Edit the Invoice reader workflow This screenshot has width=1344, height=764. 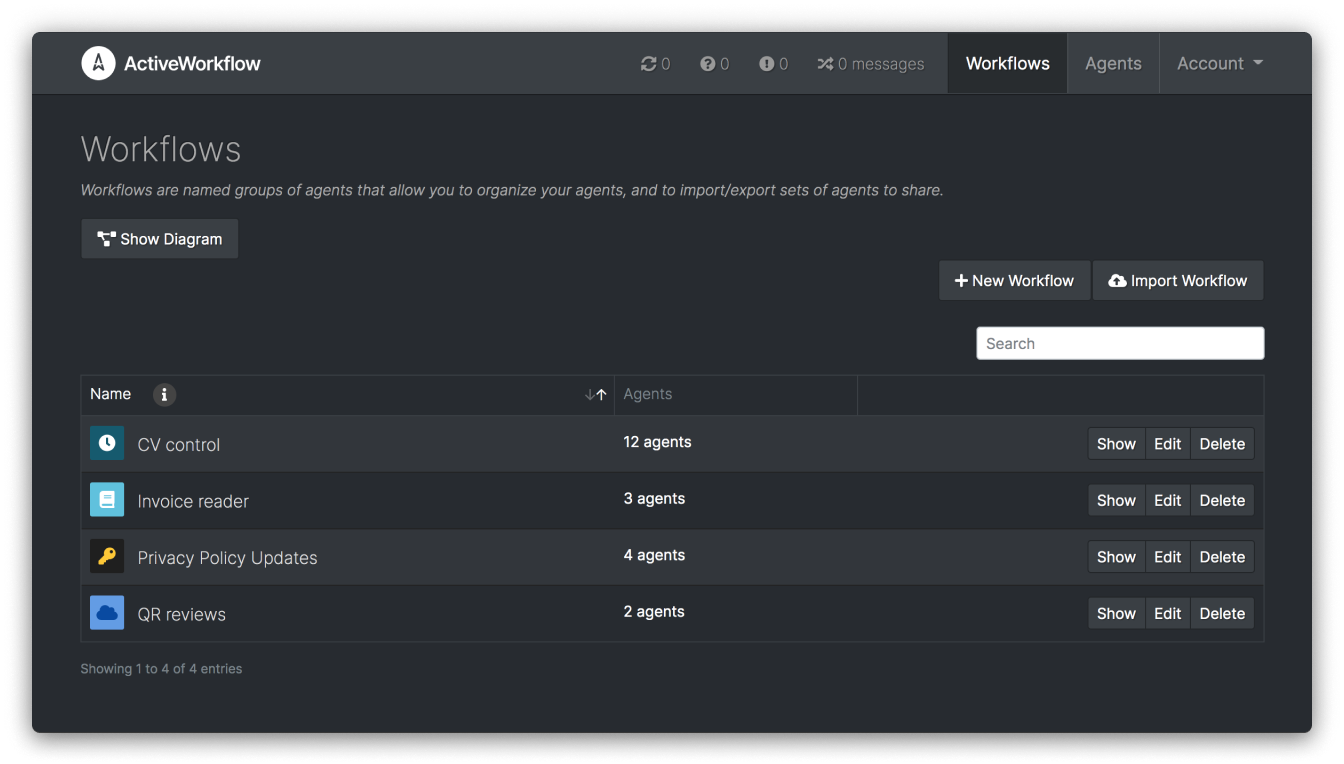1168,500
